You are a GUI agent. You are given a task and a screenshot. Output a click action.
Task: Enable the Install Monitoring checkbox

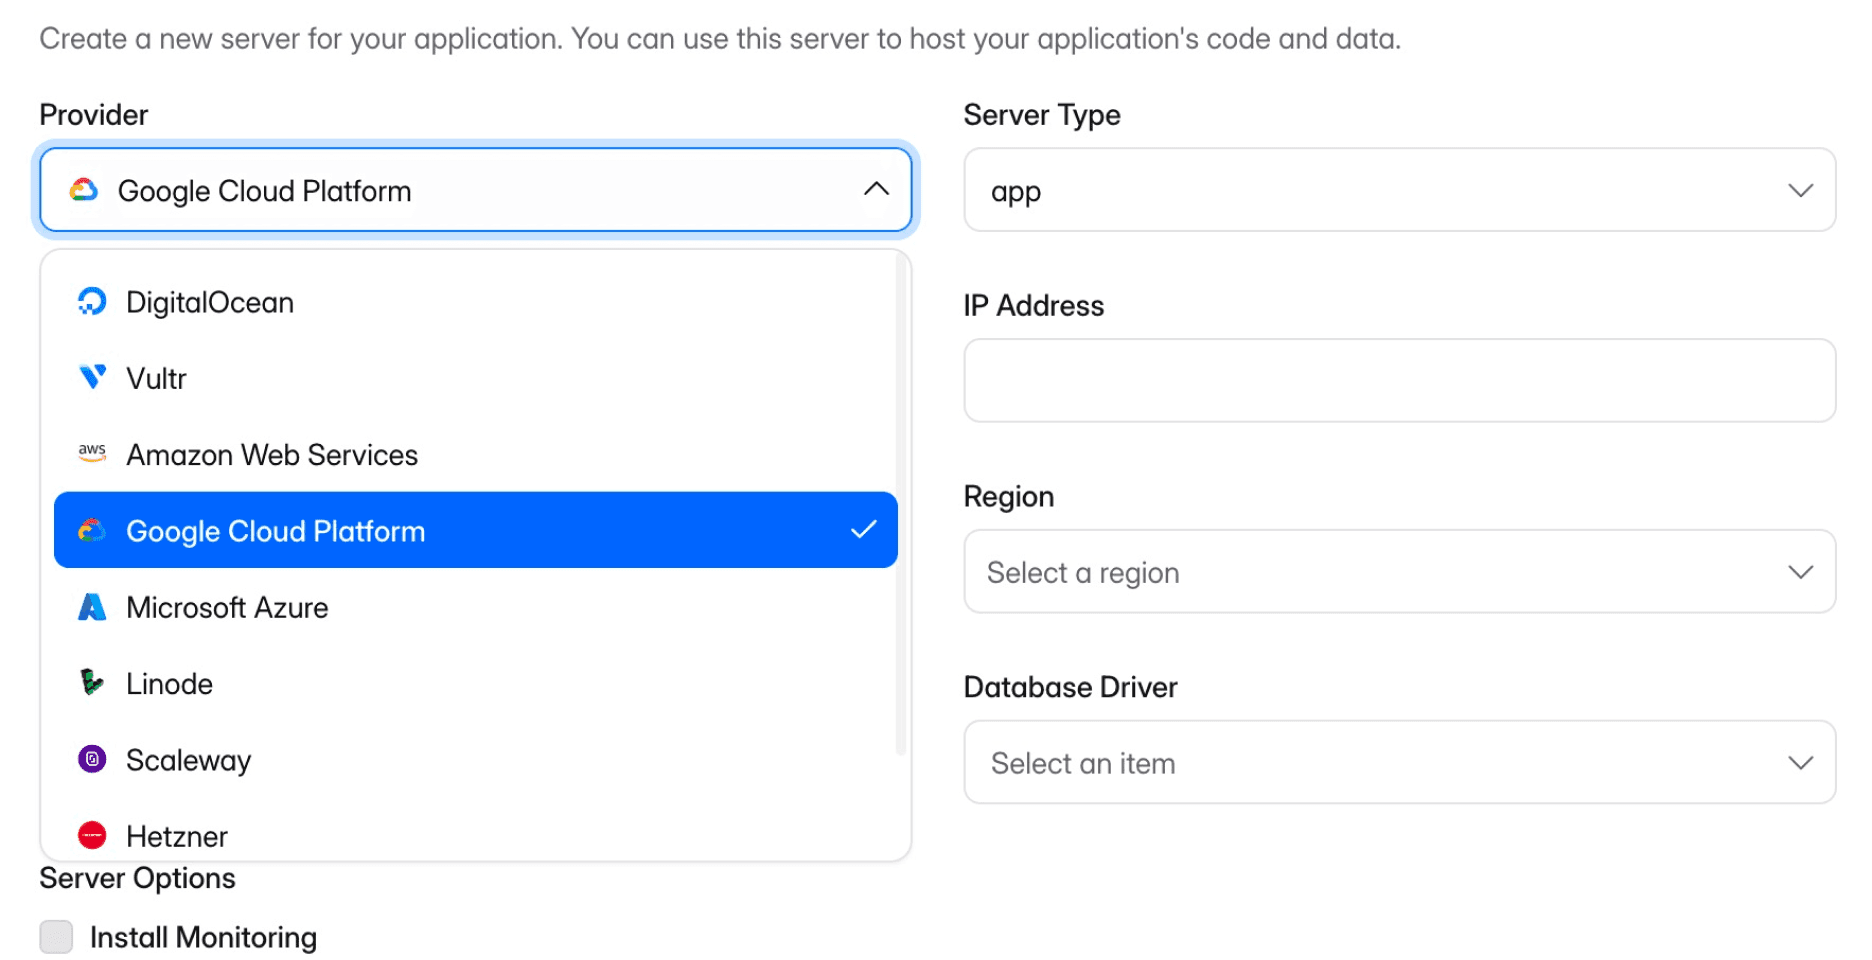(x=56, y=937)
